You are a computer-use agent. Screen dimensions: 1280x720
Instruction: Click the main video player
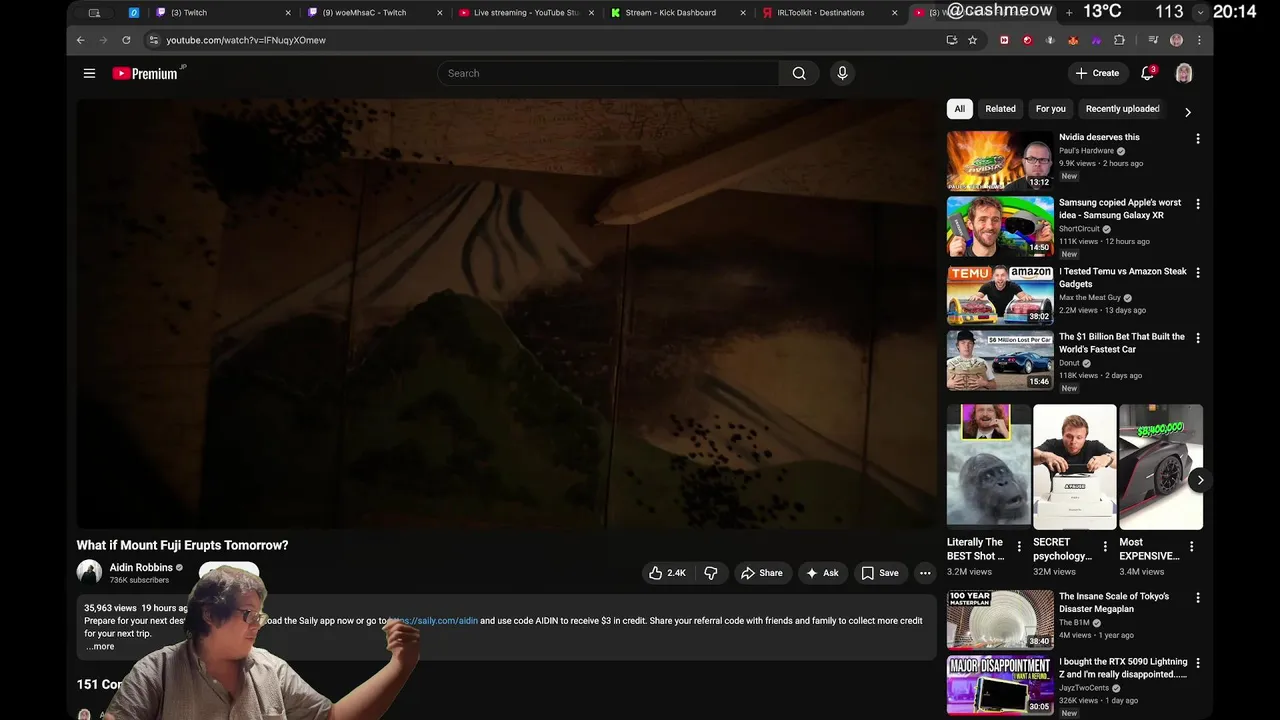pos(507,313)
